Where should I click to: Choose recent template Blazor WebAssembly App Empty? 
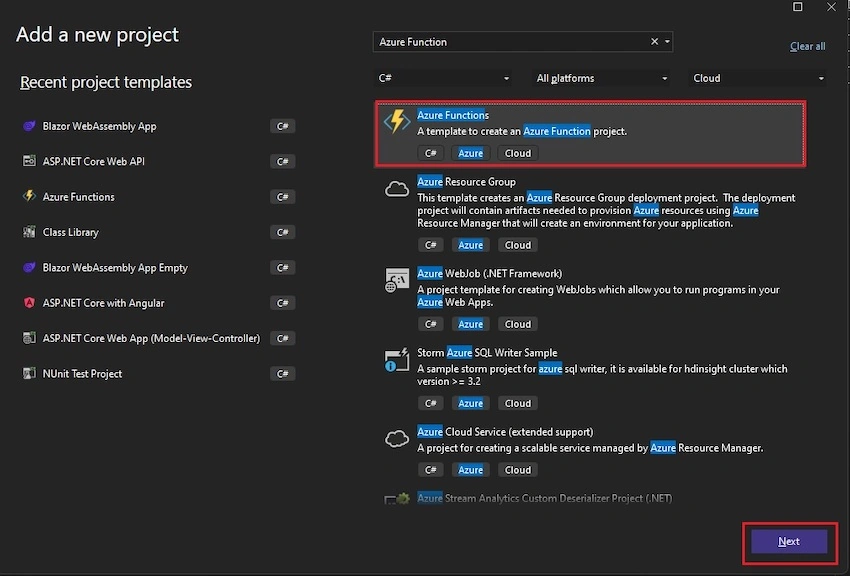[x=115, y=268]
